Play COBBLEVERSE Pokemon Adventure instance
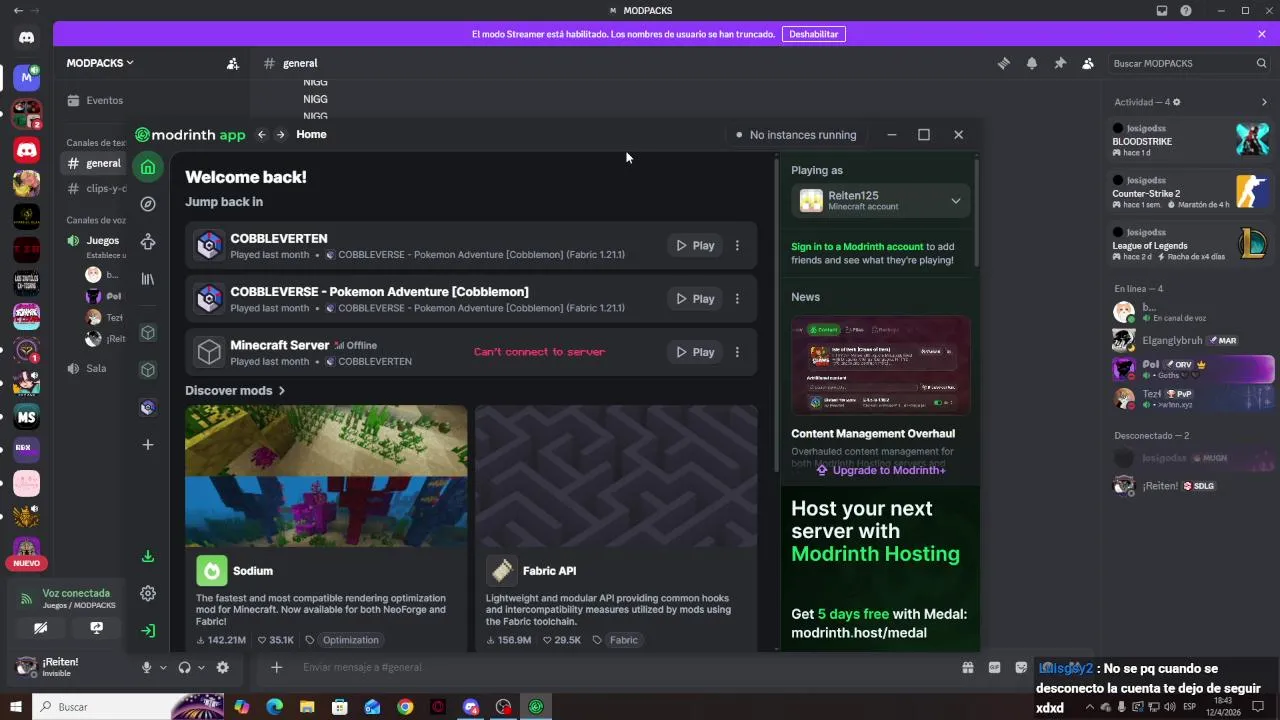The image size is (1280, 720). (695, 299)
